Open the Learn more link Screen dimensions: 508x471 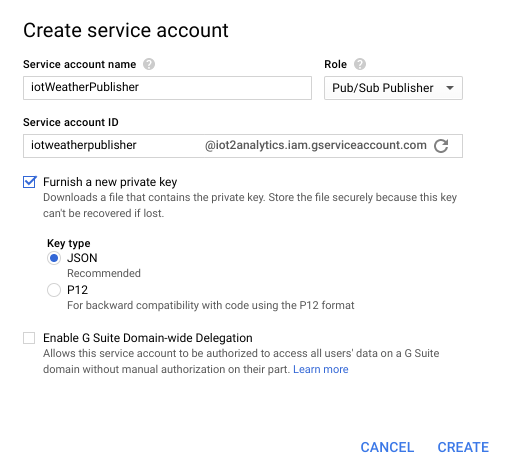[x=321, y=369]
